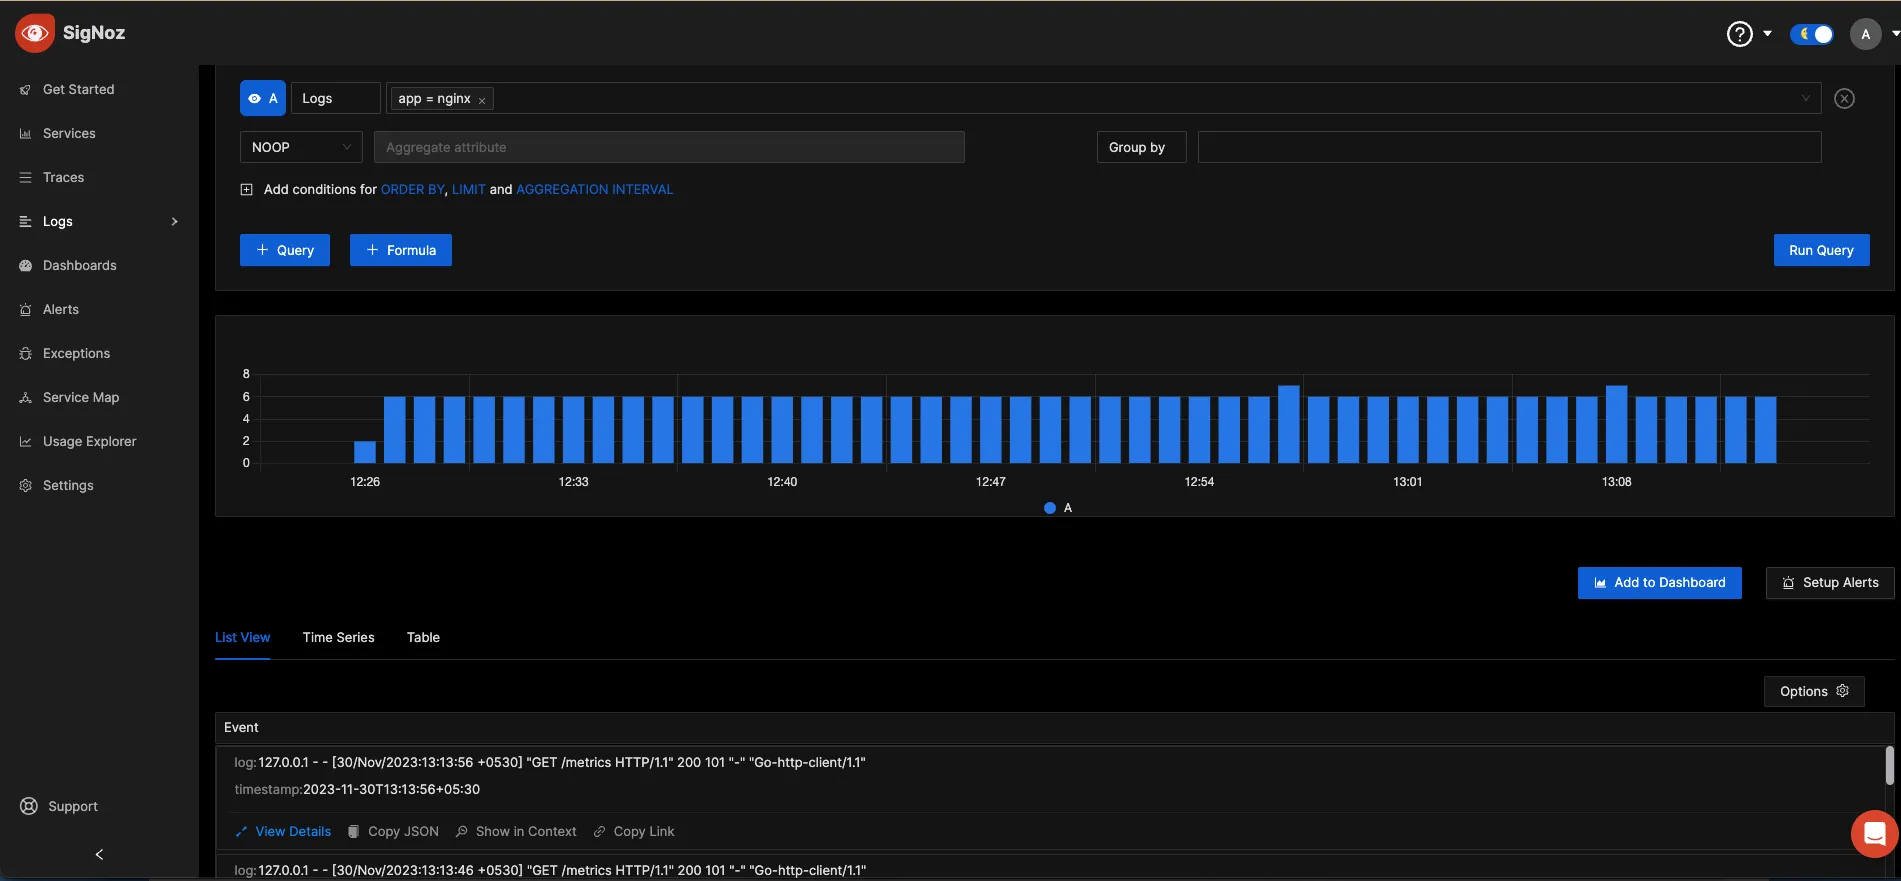The height and width of the screenshot is (881, 1901).
Task: Click the Setup Alerts button
Action: coord(1830,583)
